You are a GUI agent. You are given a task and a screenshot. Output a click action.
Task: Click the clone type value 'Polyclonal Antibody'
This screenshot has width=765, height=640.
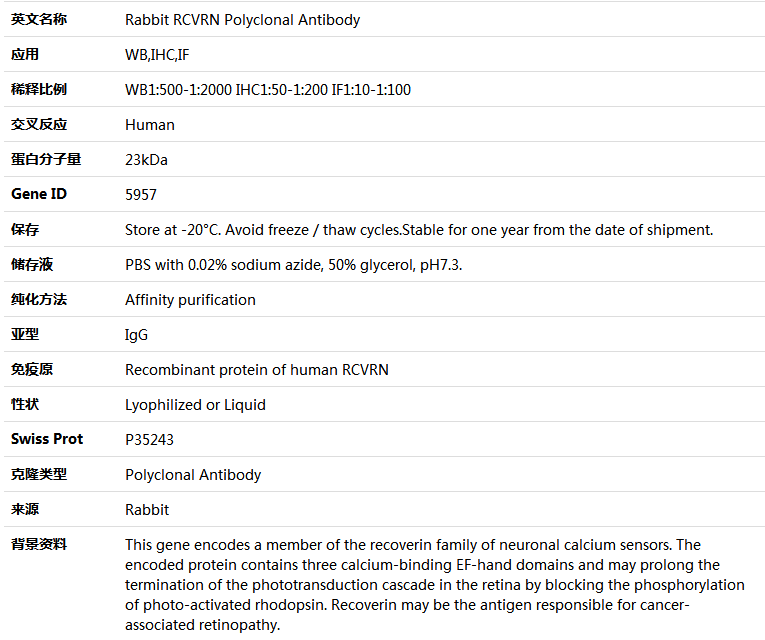tap(193, 475)
